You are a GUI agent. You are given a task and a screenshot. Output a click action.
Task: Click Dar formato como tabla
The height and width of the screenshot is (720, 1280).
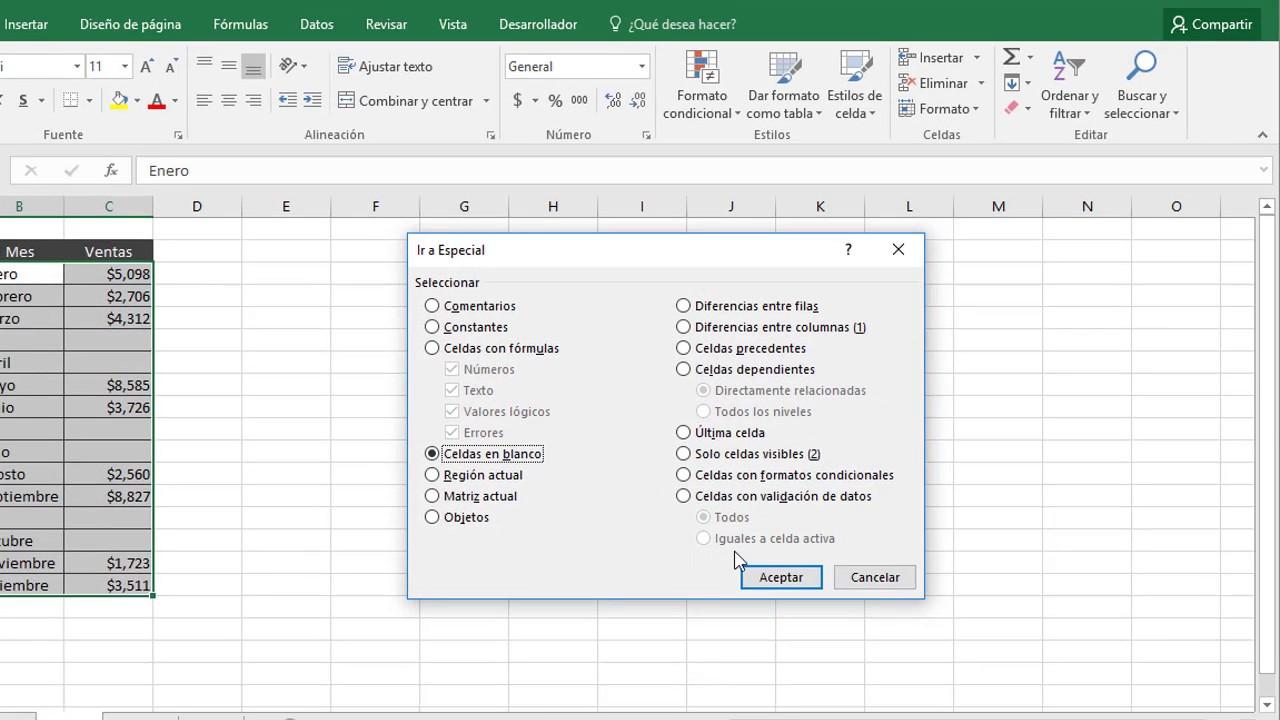click(x=784, y=85)
